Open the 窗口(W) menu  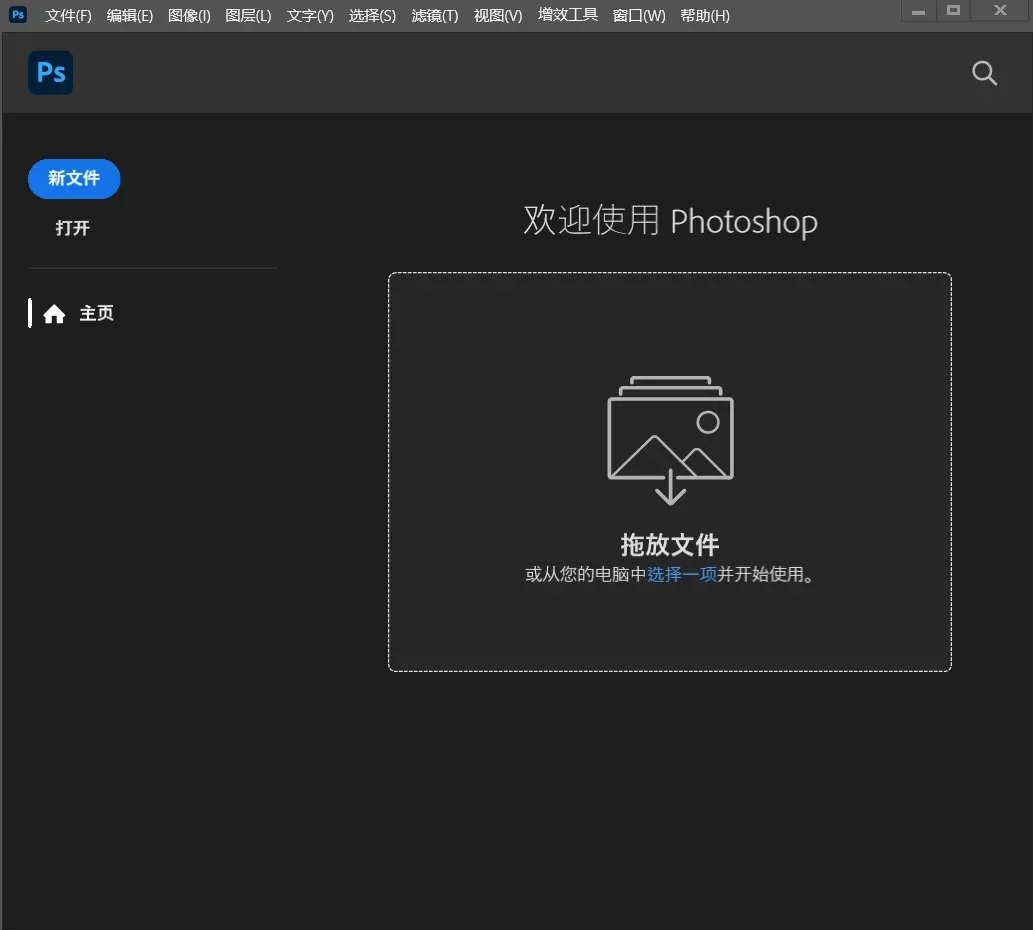tap(639, 15)
